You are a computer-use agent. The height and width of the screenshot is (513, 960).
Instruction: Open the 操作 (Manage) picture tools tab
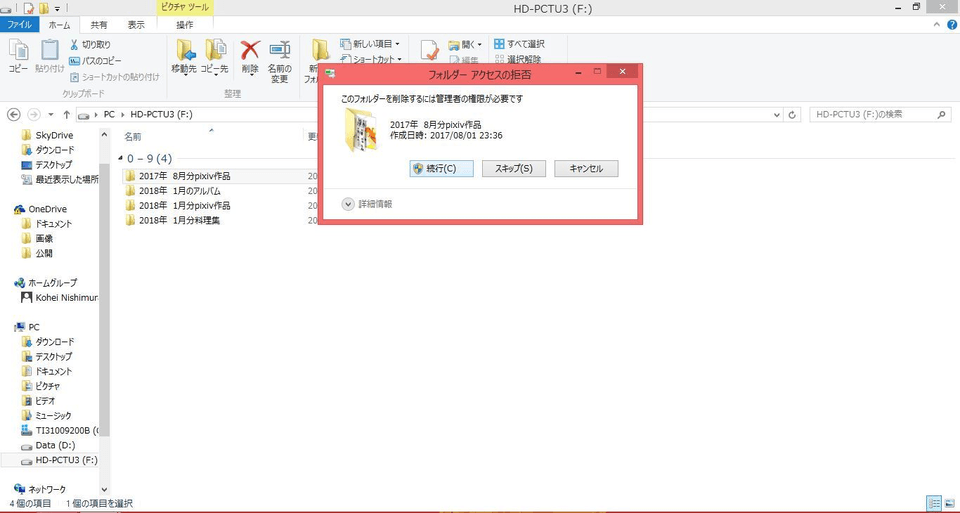click(185, 24)
